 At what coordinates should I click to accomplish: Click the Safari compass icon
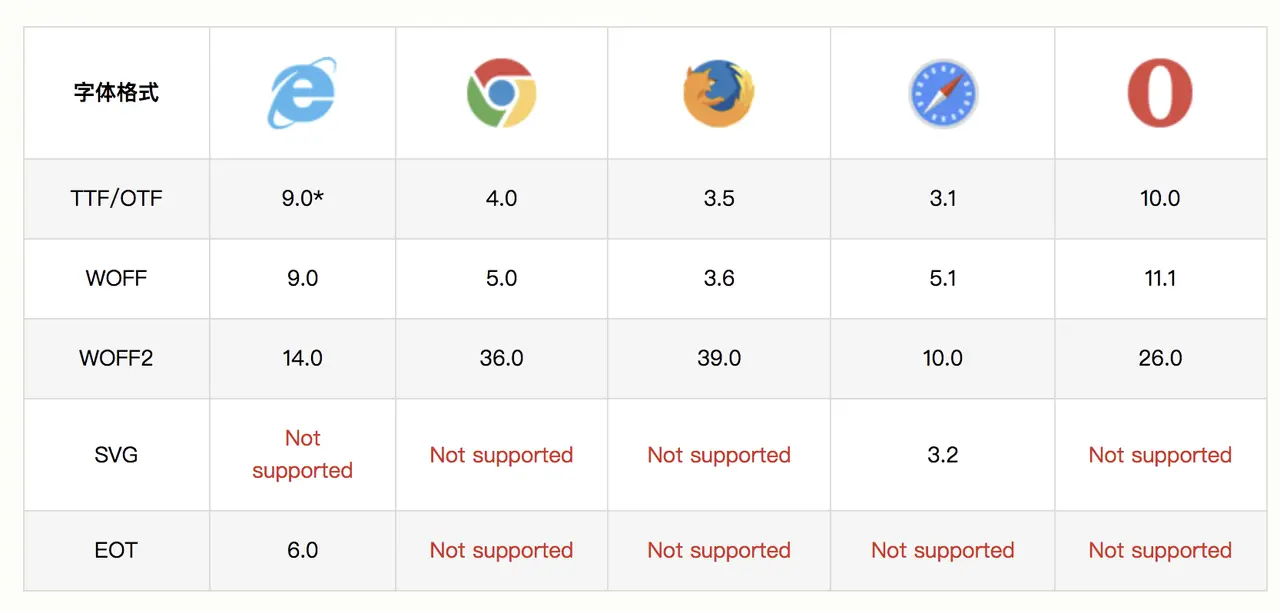pyautogui.click(x=942, y=93)
